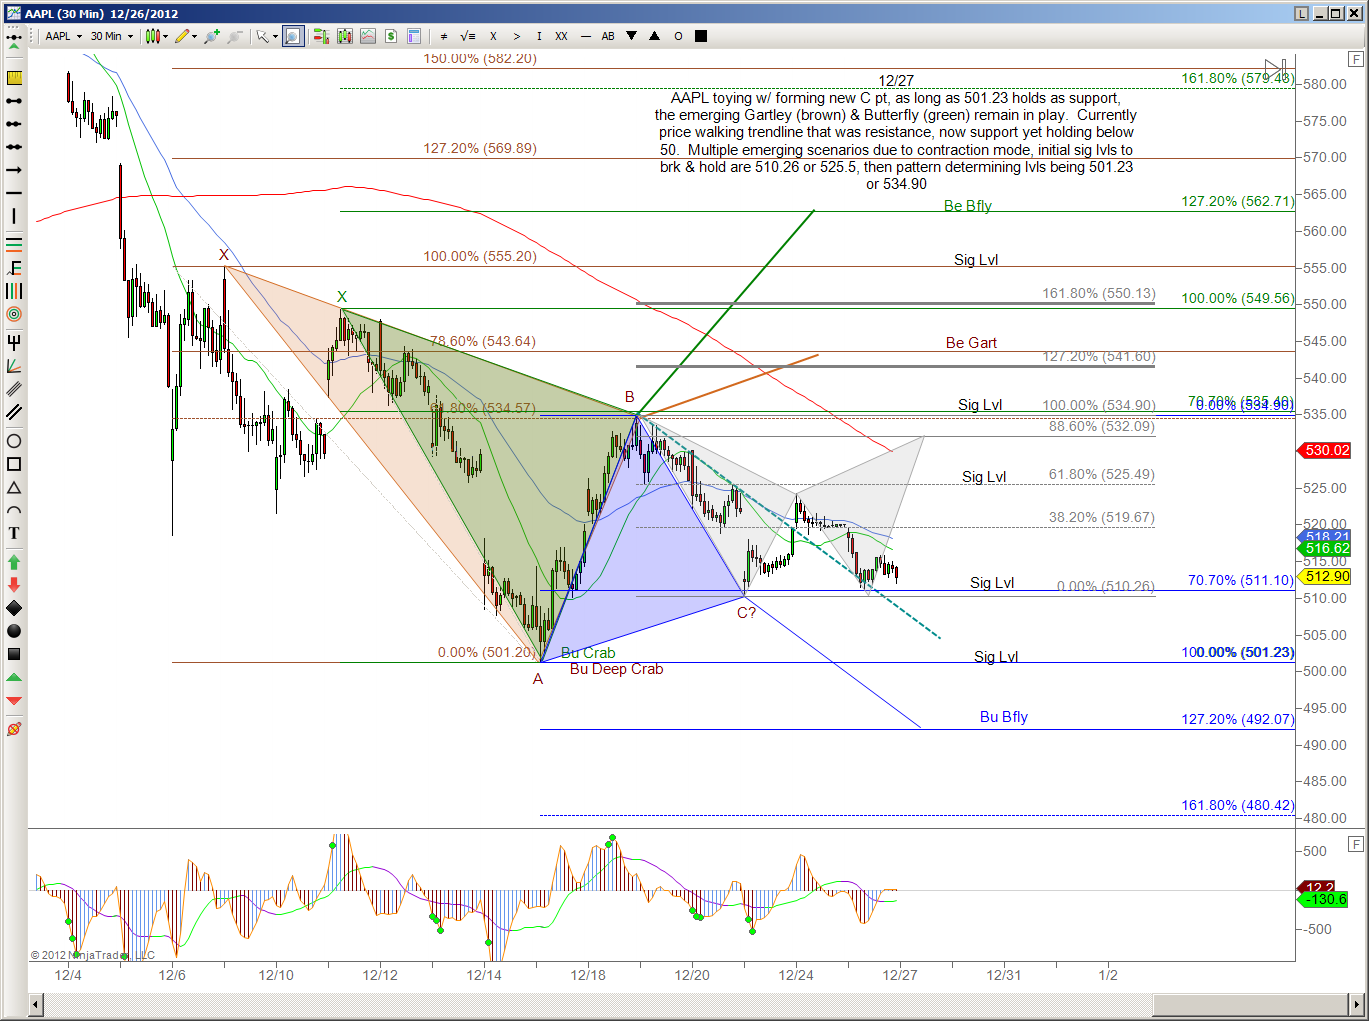Select the red arrow down marker tool
The image size is (1369, 1021).
point(14,585)
